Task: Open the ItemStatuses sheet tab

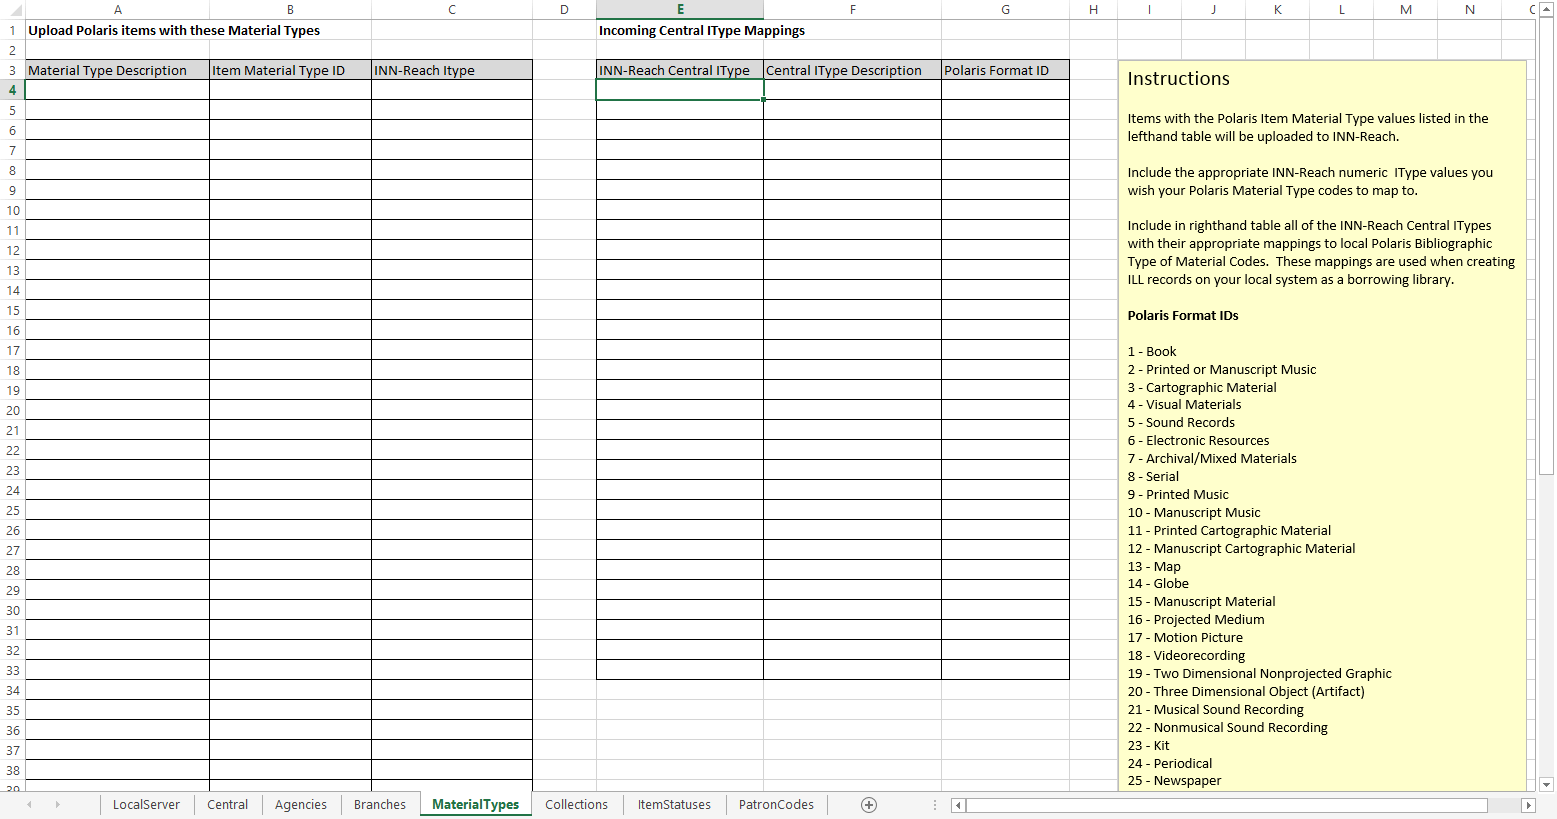Action: click(x=674, y=805)
